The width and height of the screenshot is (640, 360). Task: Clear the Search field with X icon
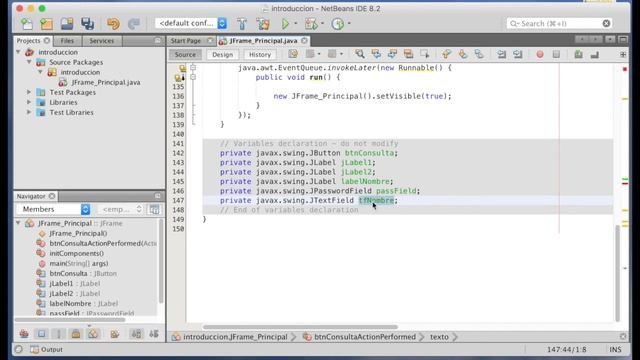[x=607, y=24]
